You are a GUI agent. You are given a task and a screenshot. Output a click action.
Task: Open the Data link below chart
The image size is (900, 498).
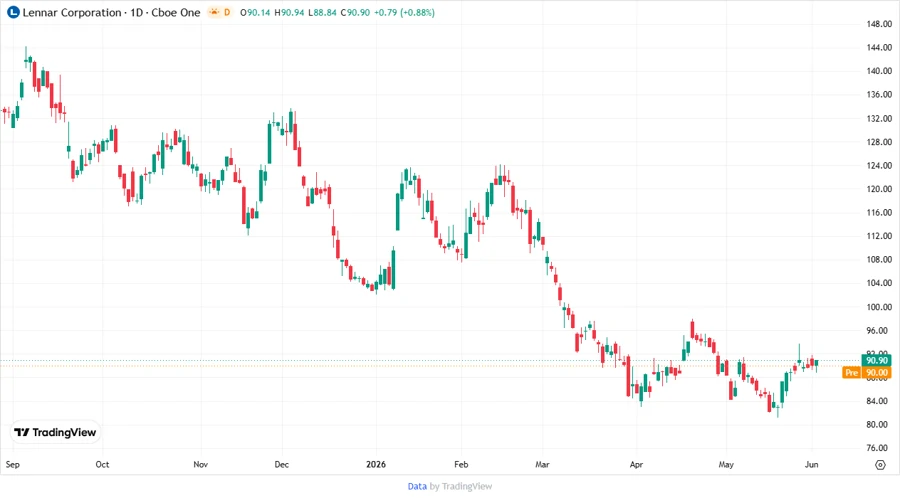point(417,486)
